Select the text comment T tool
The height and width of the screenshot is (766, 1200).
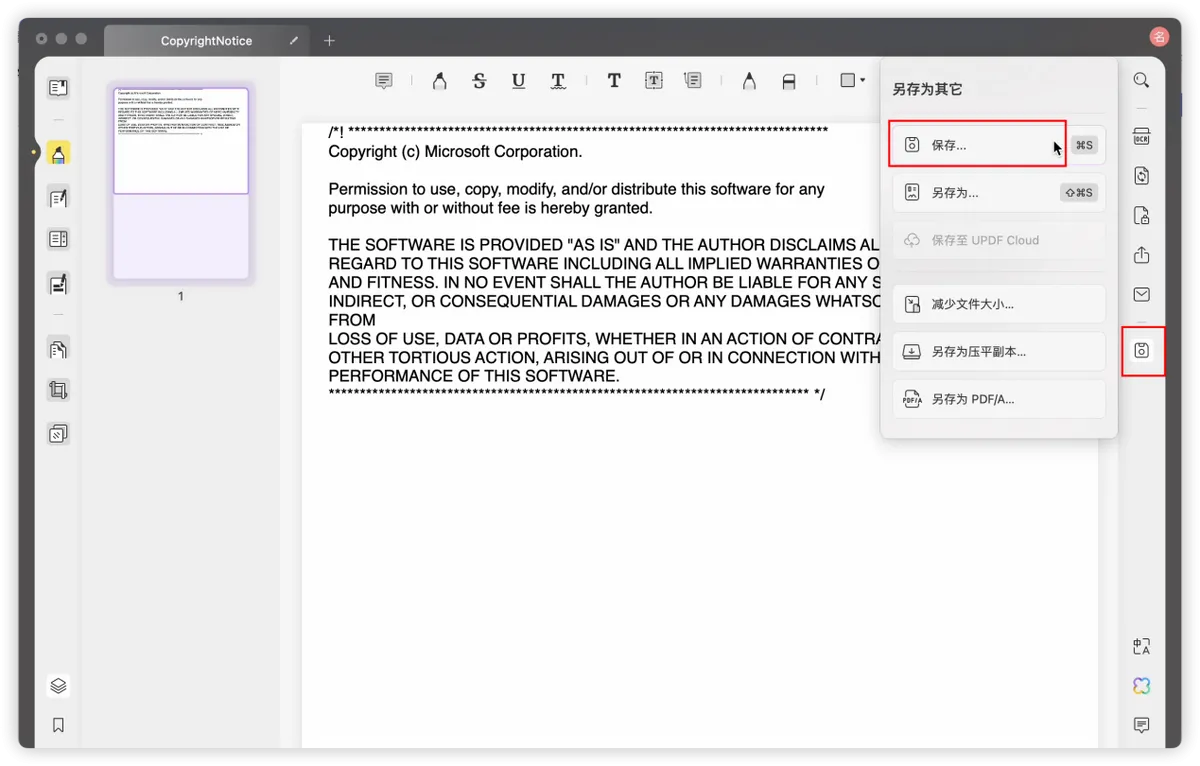click(614, 81)
